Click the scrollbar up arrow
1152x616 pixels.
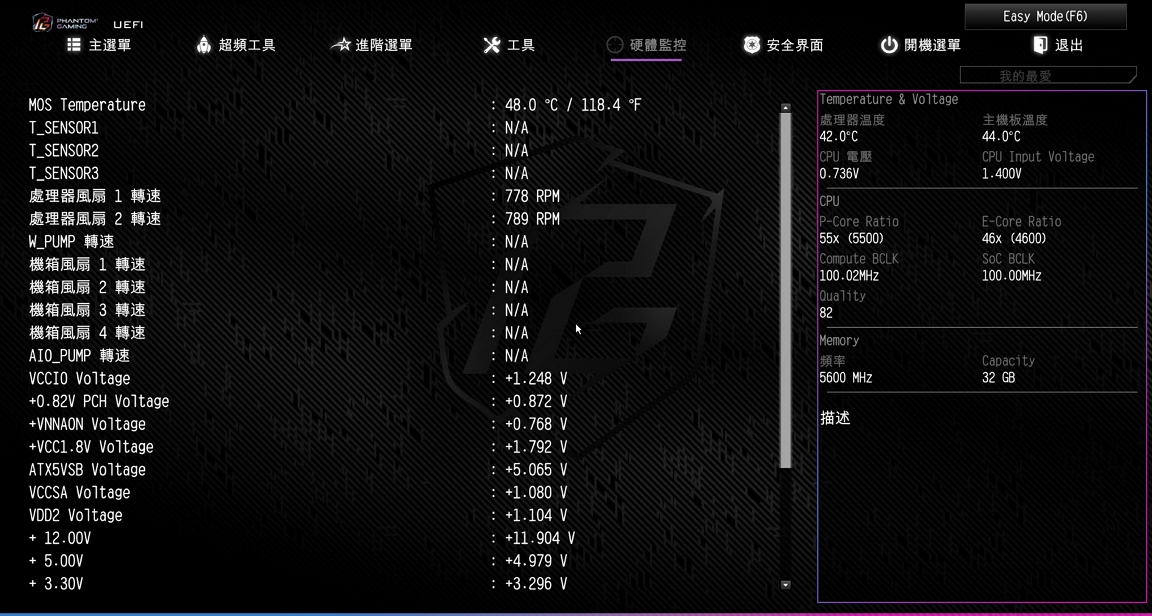785,108
